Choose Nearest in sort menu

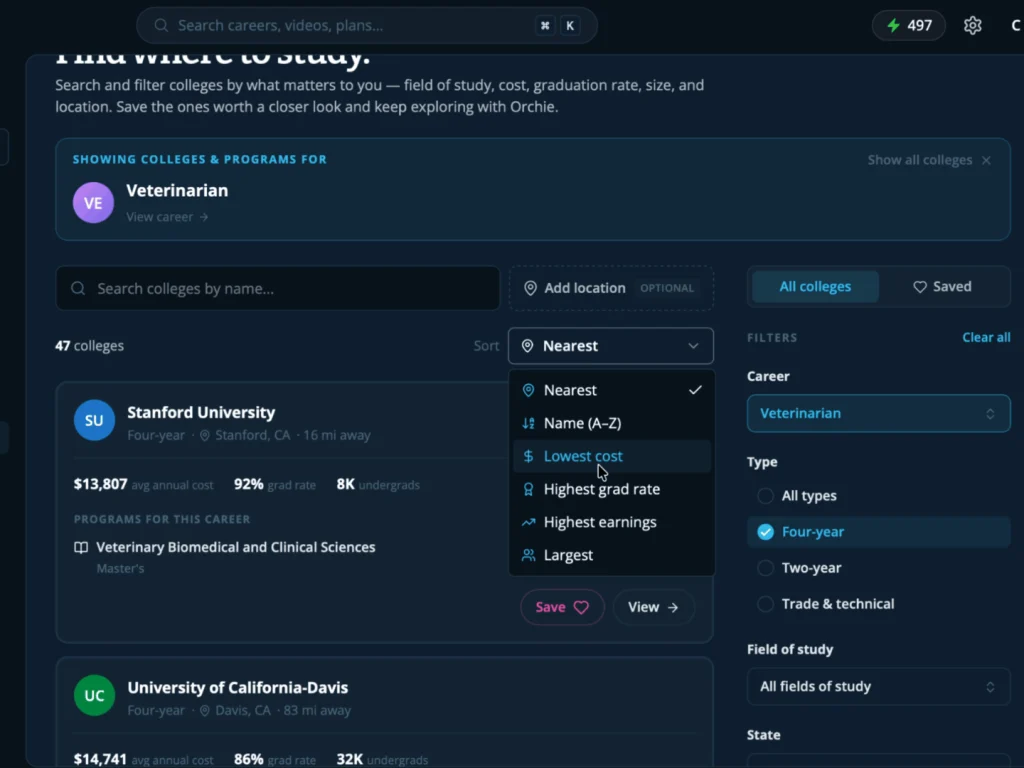click(611, 390)
